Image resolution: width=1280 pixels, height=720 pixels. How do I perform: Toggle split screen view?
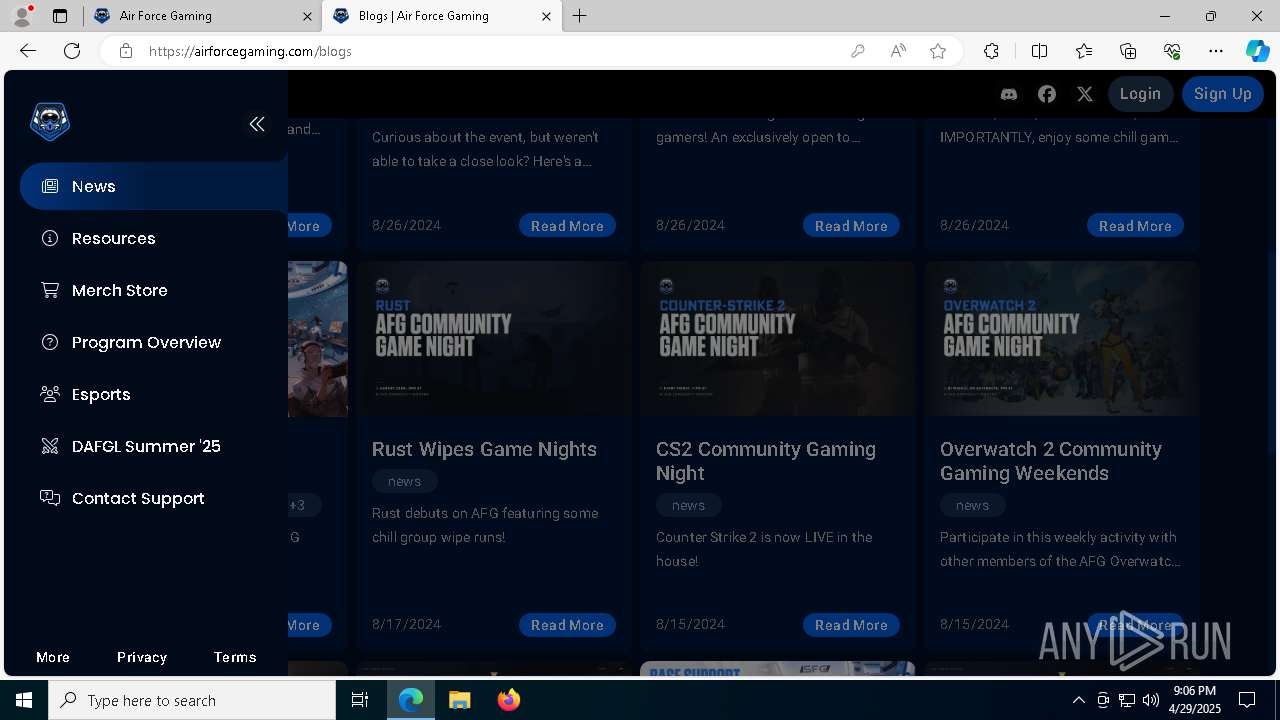pyautogui.click(x=1039, y=51)
